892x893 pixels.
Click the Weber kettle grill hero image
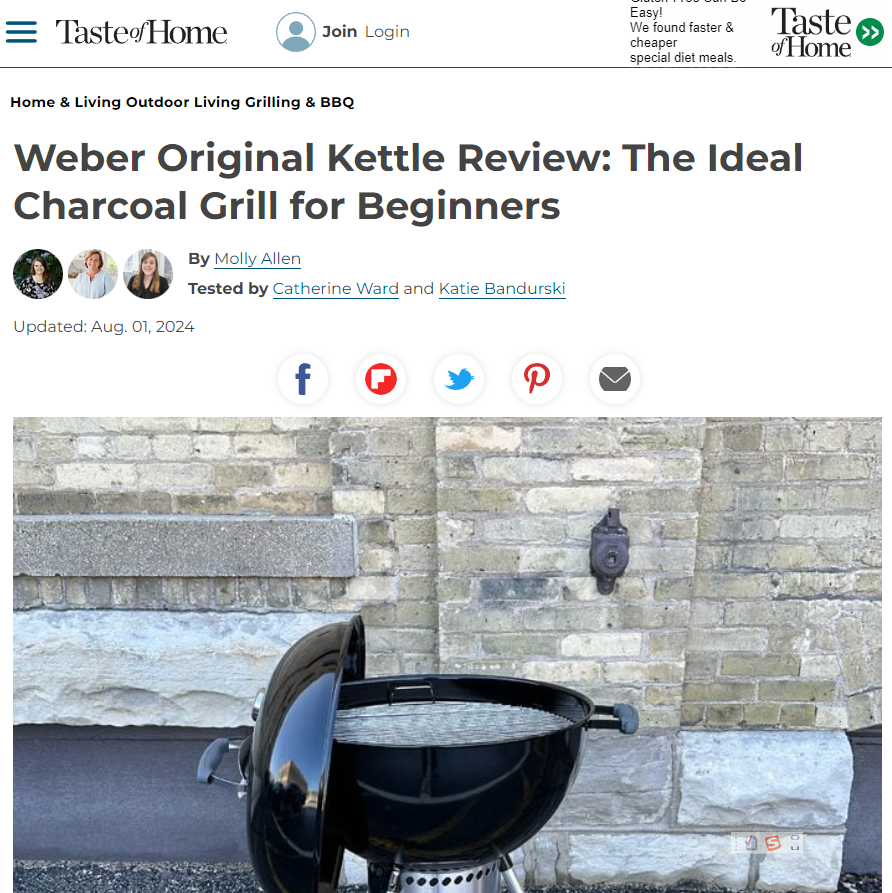point(447,655)
